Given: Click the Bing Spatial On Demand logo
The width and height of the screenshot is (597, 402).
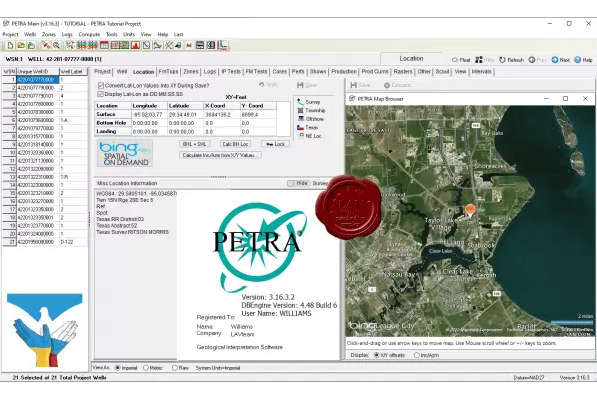Looking at the screenshot, I should coord(125,154).
